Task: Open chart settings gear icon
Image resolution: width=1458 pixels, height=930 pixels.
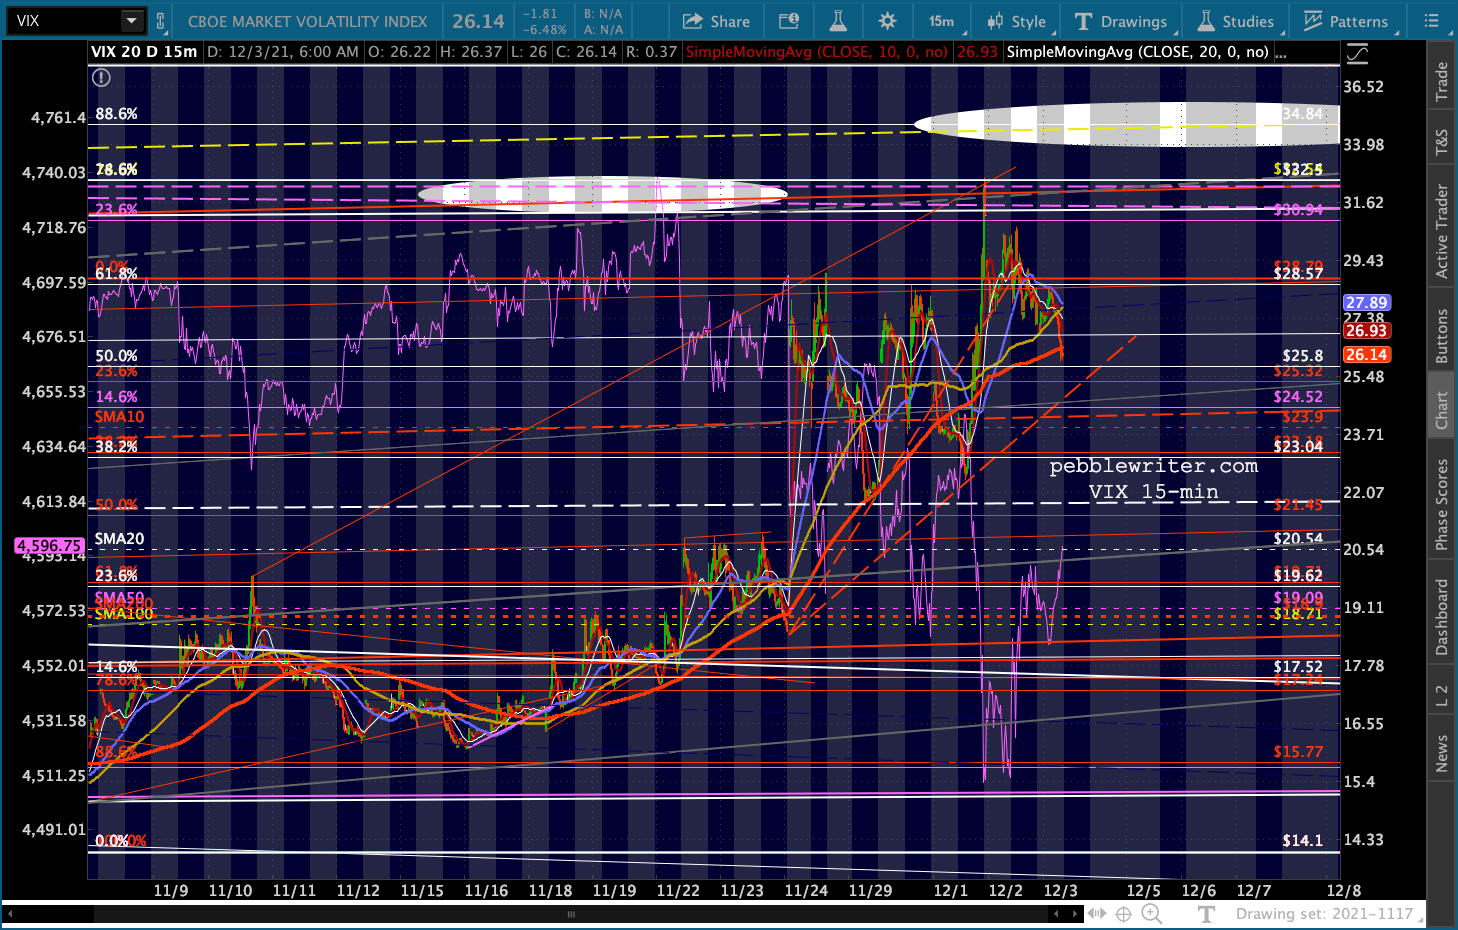Action: (887, 21)
